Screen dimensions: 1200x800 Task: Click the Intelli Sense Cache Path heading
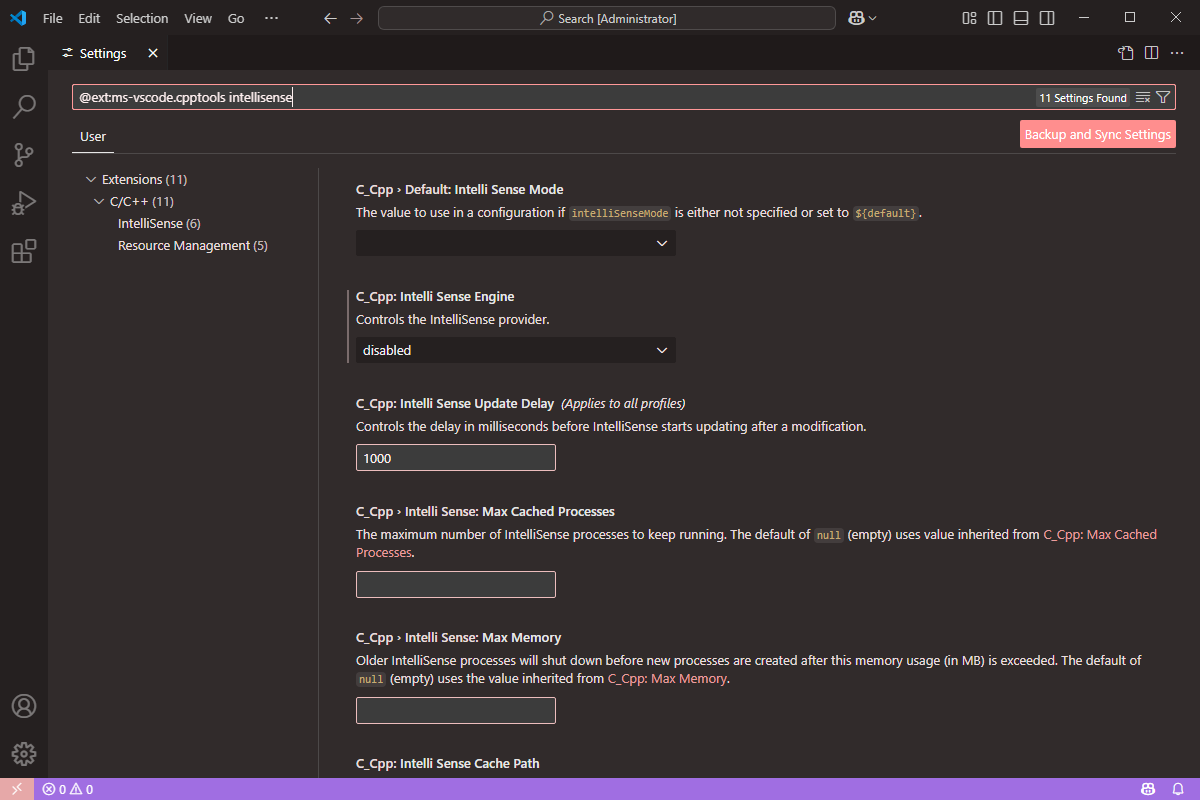click(448, 763)
